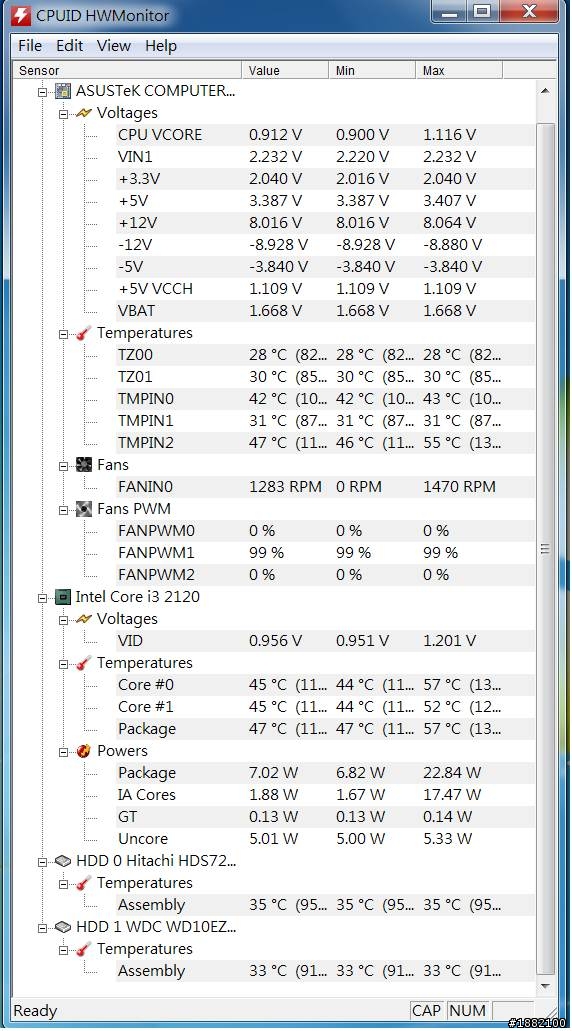Image resolution: width=572 pixels, height=1031 pixels.
Task: Select the VID voltage row
Action: point(325,640)
